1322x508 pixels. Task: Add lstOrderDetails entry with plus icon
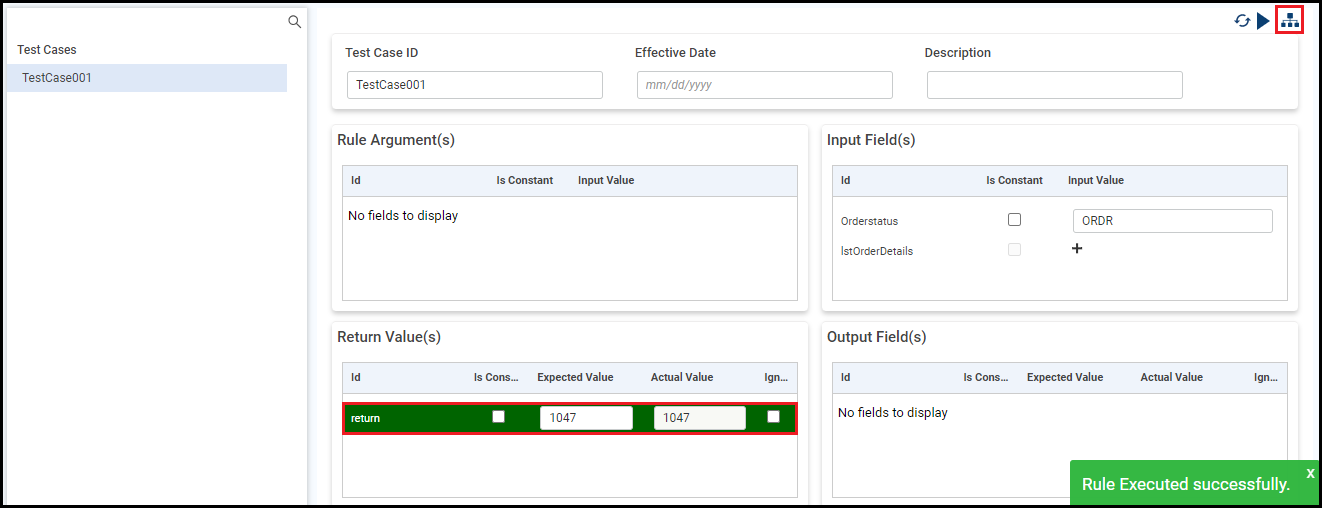(1077, 249)
